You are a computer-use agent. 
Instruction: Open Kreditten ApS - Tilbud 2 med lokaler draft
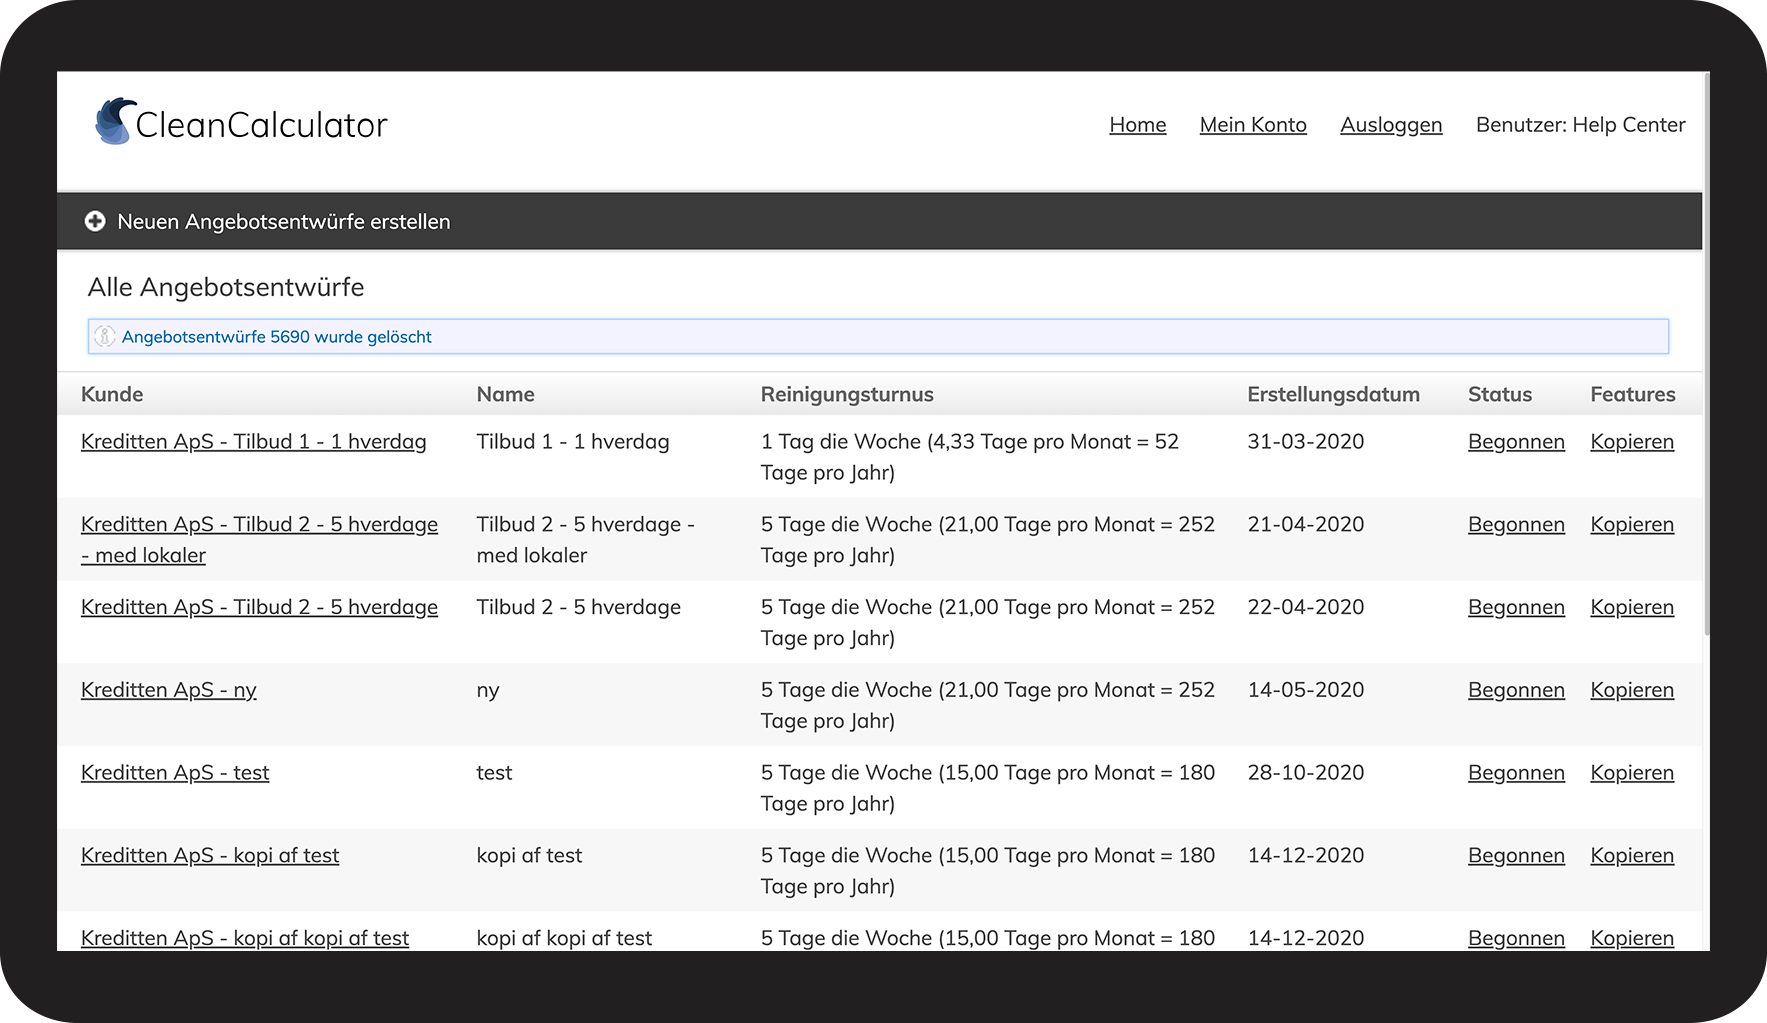coord(259,525)
